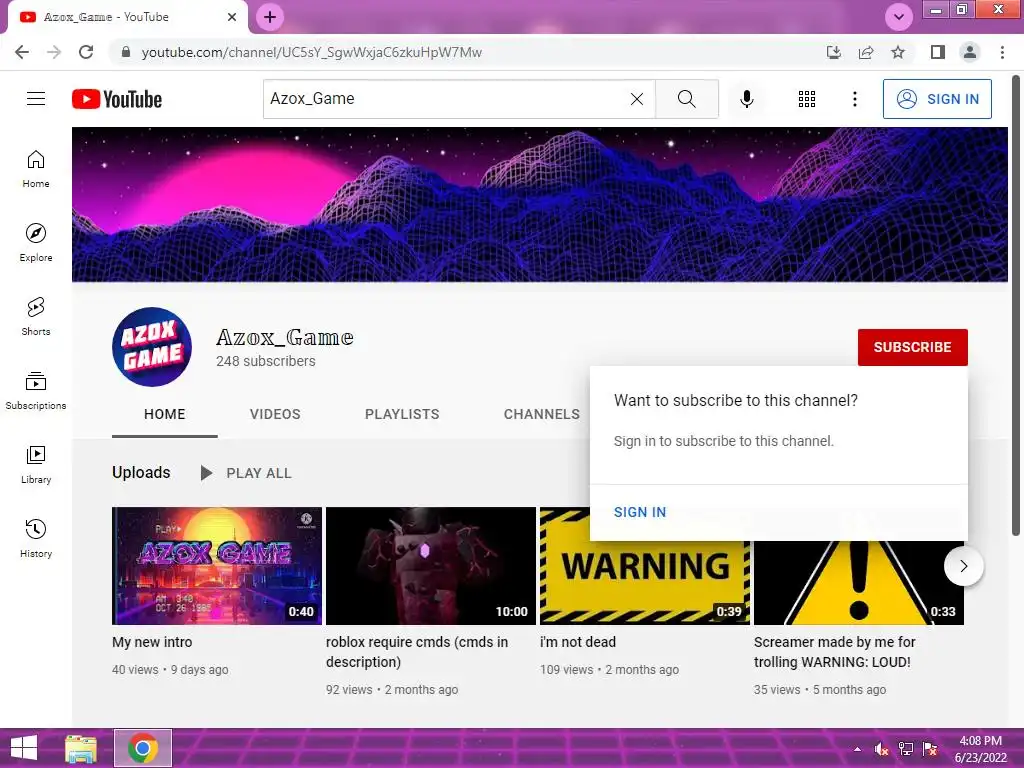Click SIGN IN in the subscribe popup

coord(640,512)
